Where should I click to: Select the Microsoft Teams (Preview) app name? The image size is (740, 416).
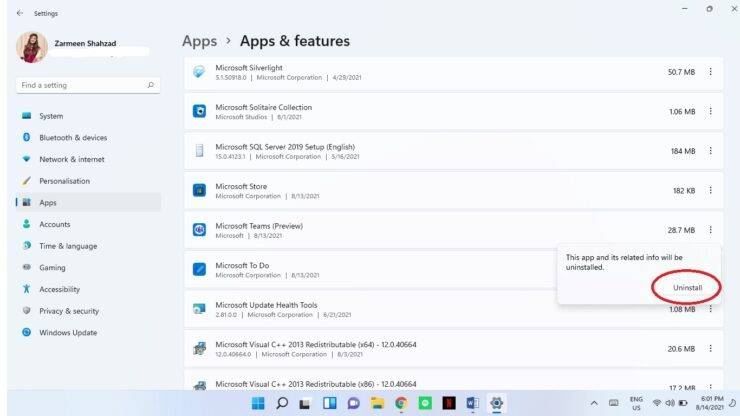coord(259,226)
